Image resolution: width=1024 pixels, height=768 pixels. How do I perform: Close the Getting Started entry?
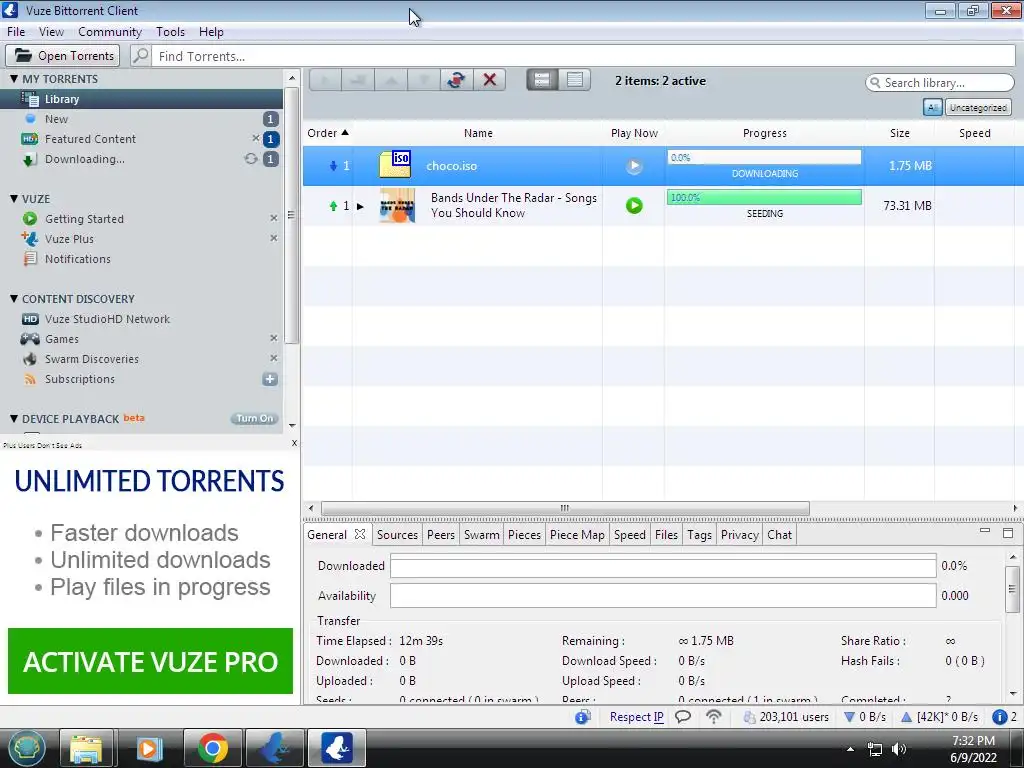(274, 218)
